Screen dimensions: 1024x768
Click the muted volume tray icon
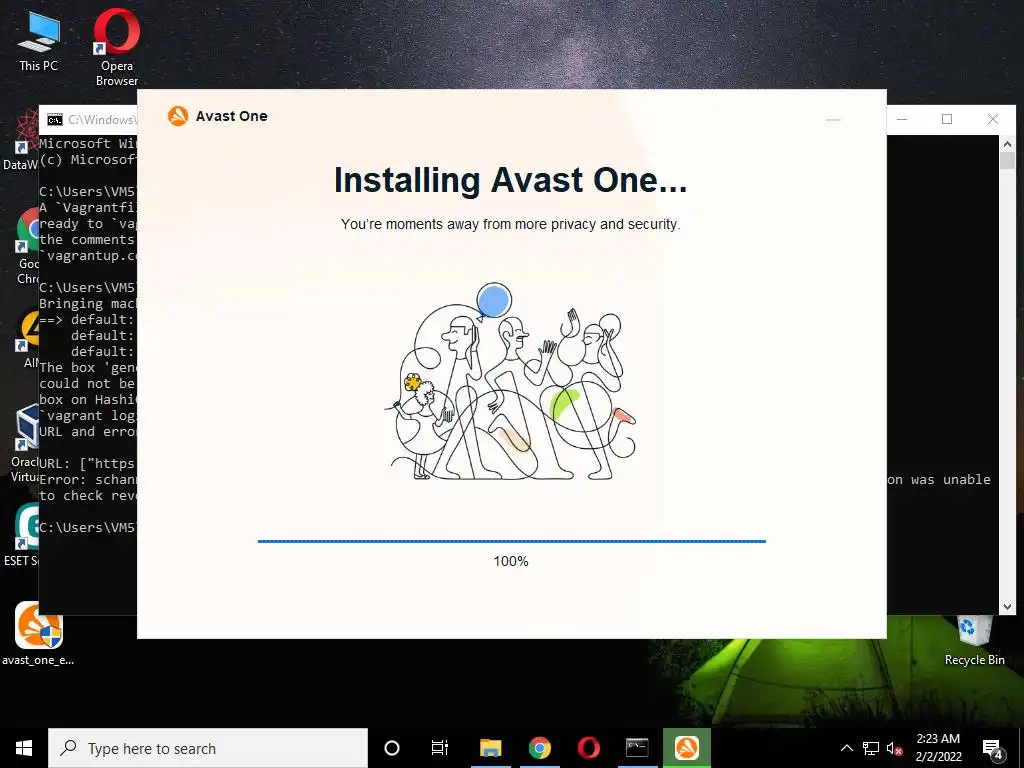click(x=895, y=748)
